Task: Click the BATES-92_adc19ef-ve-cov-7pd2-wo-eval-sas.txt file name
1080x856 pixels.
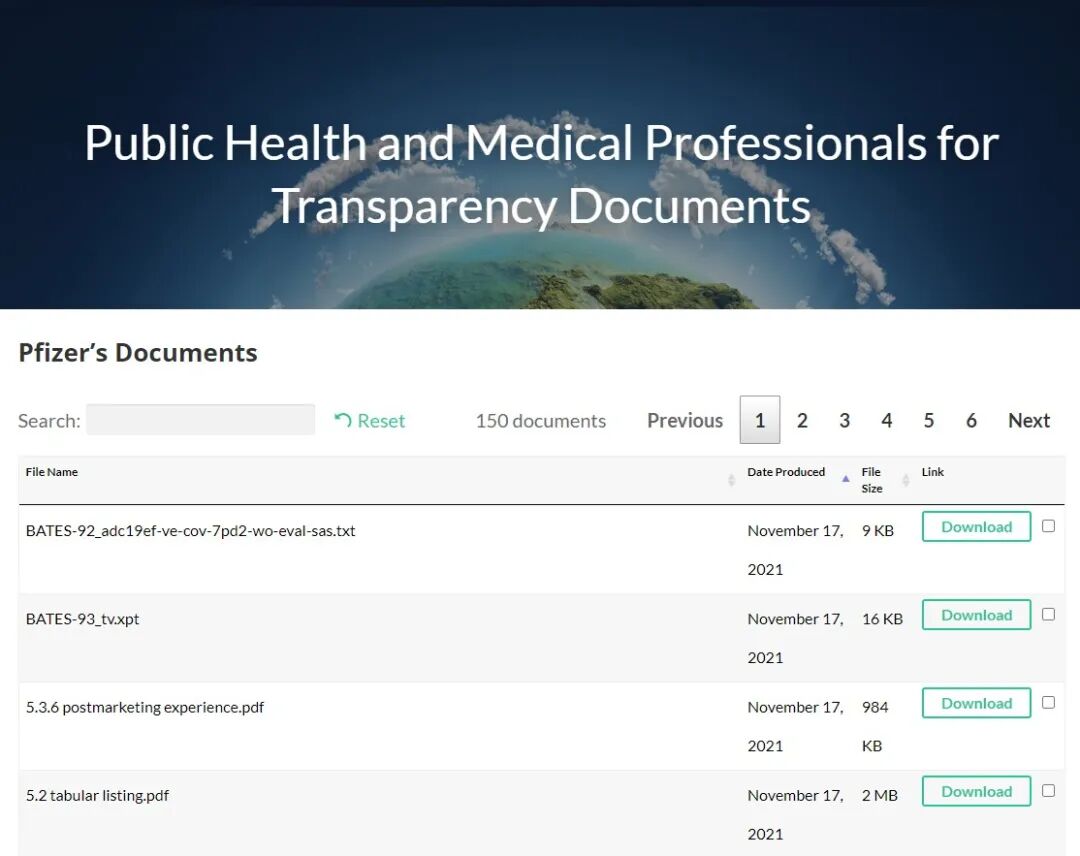Action: (x=190, y=531)
